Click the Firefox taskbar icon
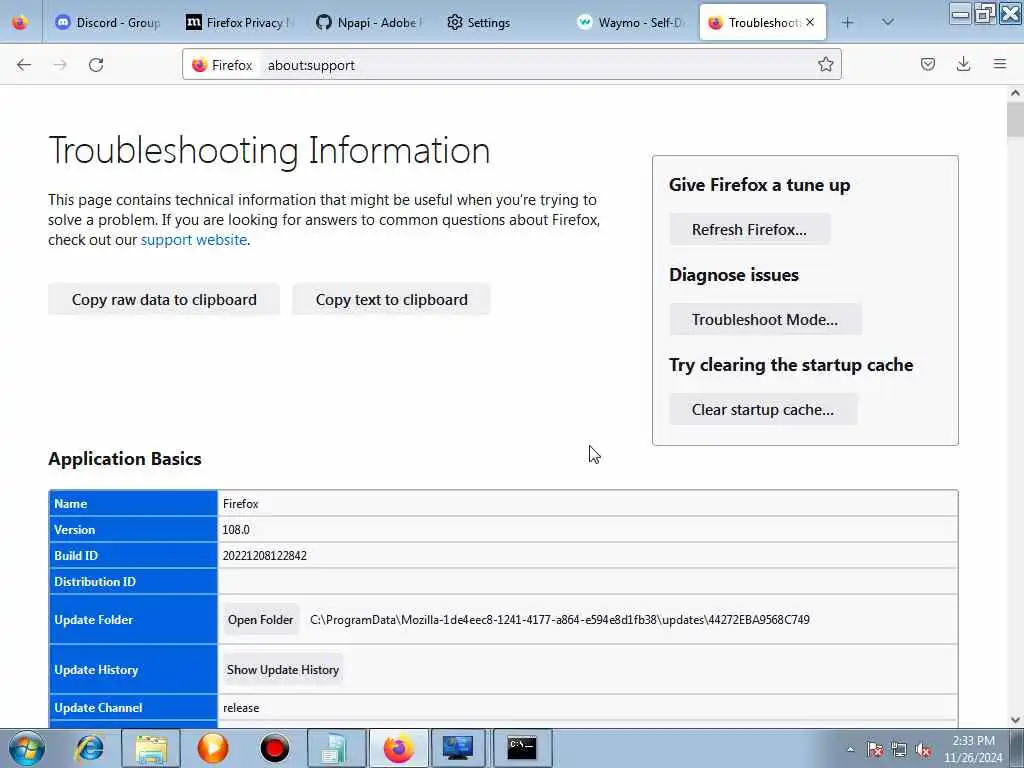Screen dimensions: 1024x768 (x=398, y=748)
